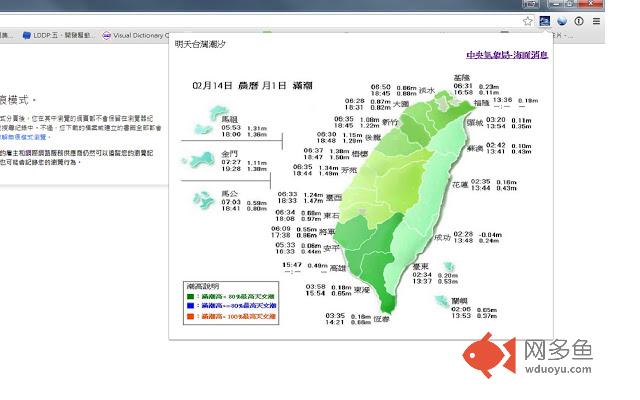The image size is (640, 400).
Task: Click the 02月14日 tide date heading
Action: pyautogui.click(x=252, y=85)
